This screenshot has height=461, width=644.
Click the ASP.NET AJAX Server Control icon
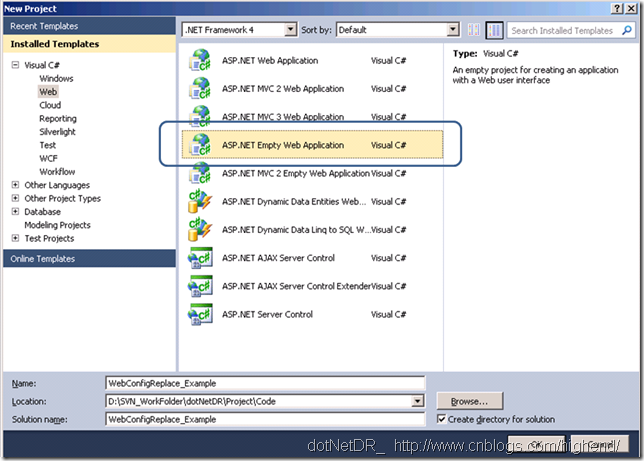pyautogui.click(x=200, y=258)
